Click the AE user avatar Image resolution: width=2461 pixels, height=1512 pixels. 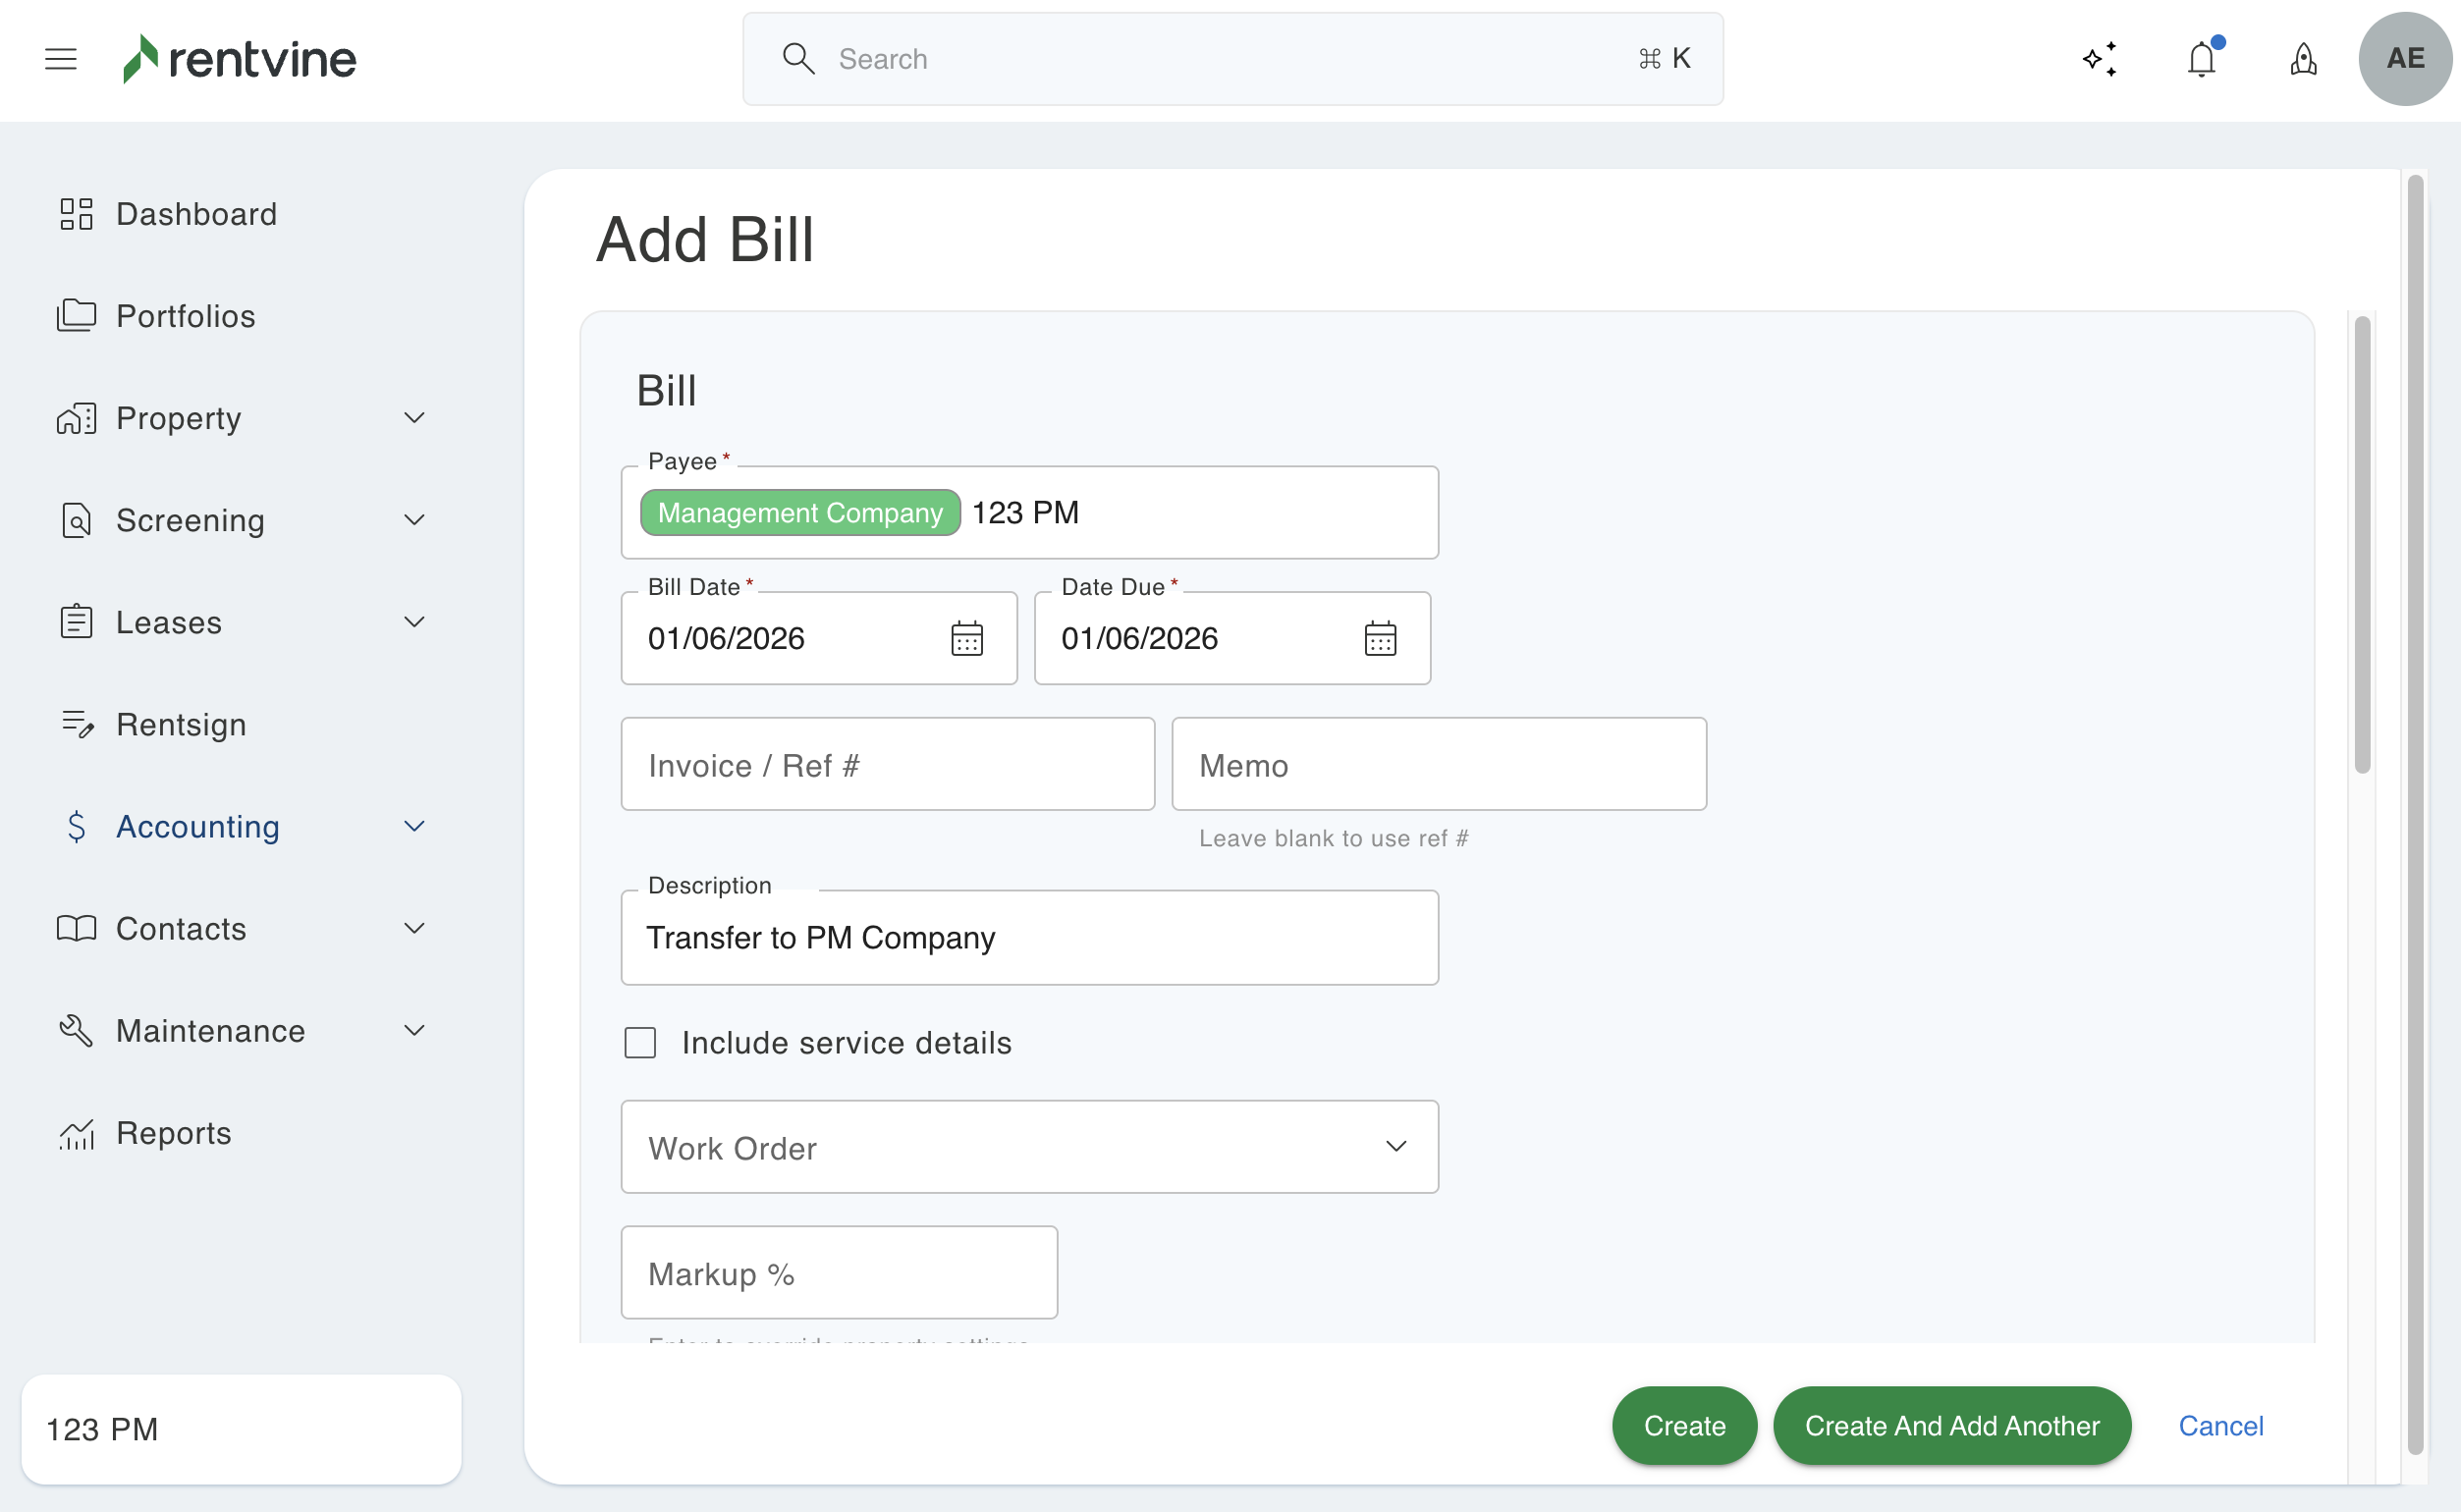point(2405,59)
